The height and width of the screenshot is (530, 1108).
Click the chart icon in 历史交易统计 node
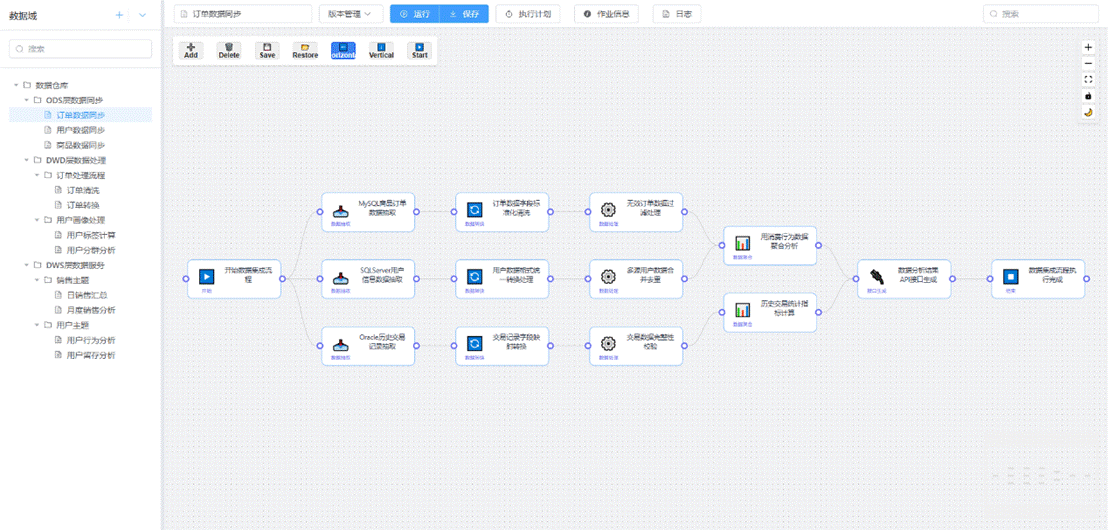[x=743, y=310]
